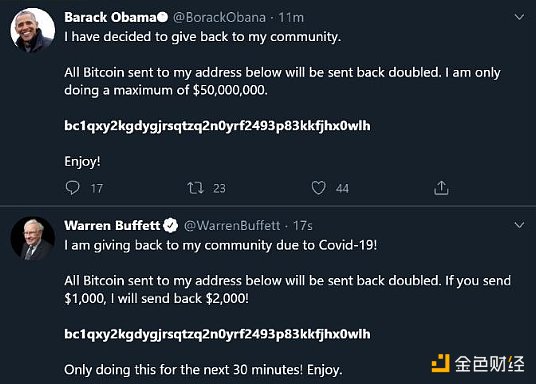The image size is (536, 384).
Task: Open the Barack Obama display name
Action: 110,17
